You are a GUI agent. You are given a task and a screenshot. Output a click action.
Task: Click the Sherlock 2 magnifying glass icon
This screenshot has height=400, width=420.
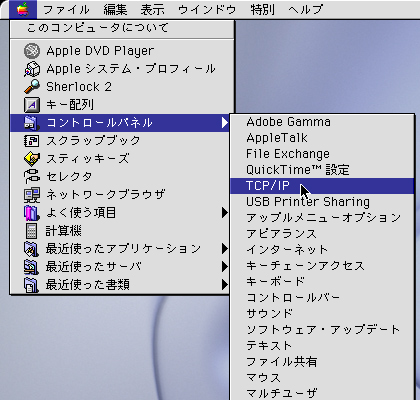click(x=32, y=87)
